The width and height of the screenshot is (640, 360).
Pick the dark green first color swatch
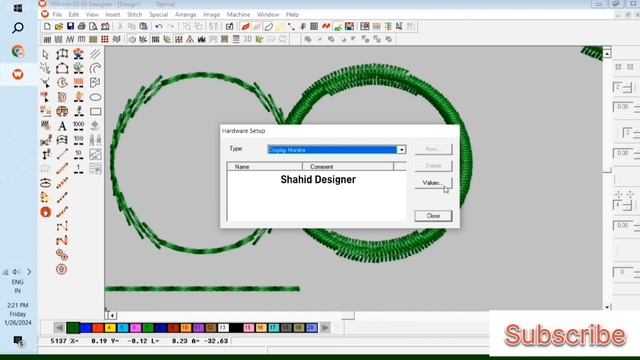pos(73,327)
